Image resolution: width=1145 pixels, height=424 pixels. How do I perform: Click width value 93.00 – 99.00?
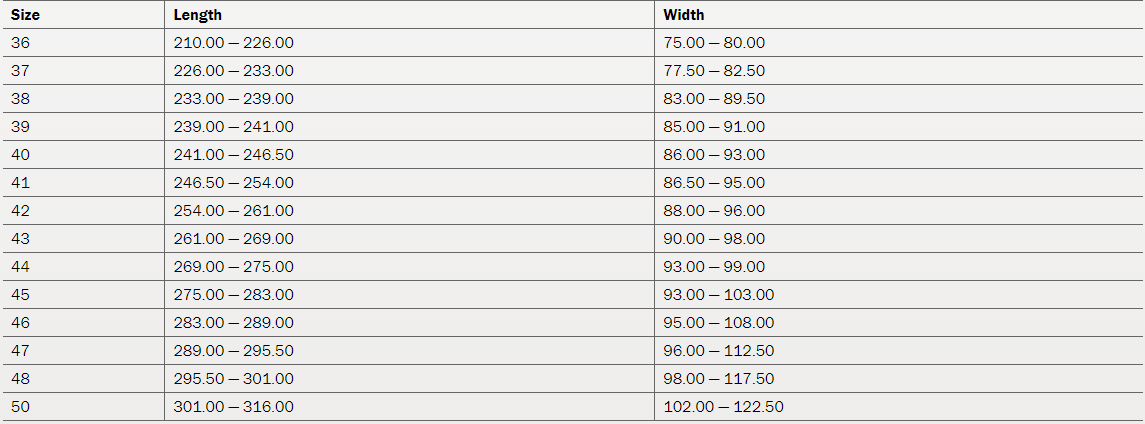pyautogui.click(x=714, y=267)
